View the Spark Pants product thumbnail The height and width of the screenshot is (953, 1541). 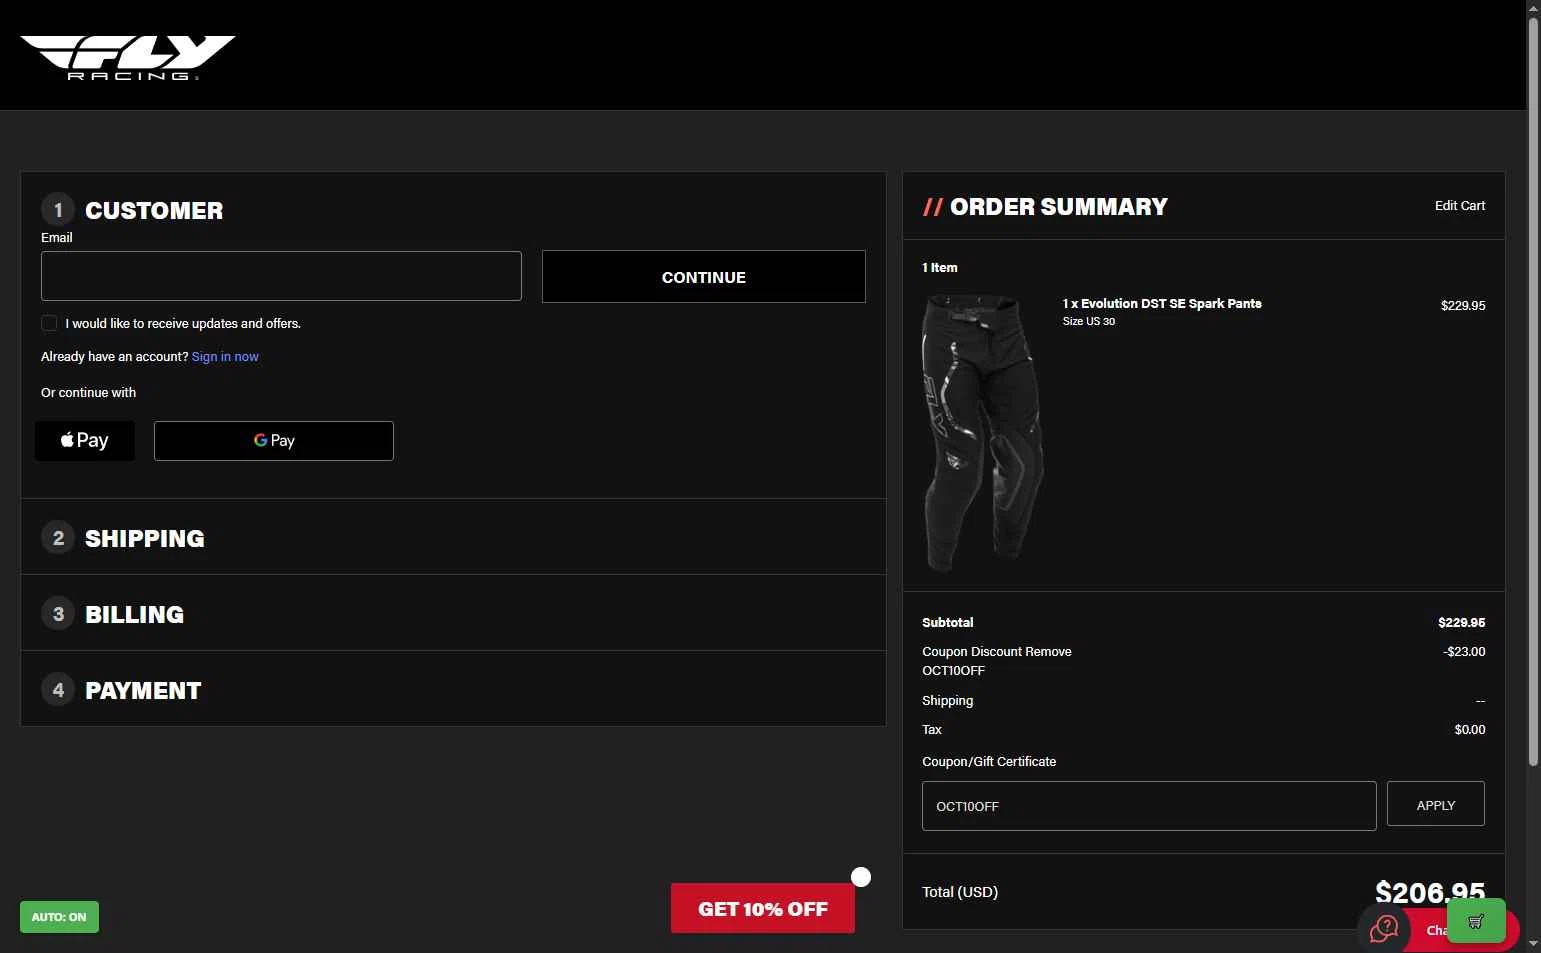[983, 432]
